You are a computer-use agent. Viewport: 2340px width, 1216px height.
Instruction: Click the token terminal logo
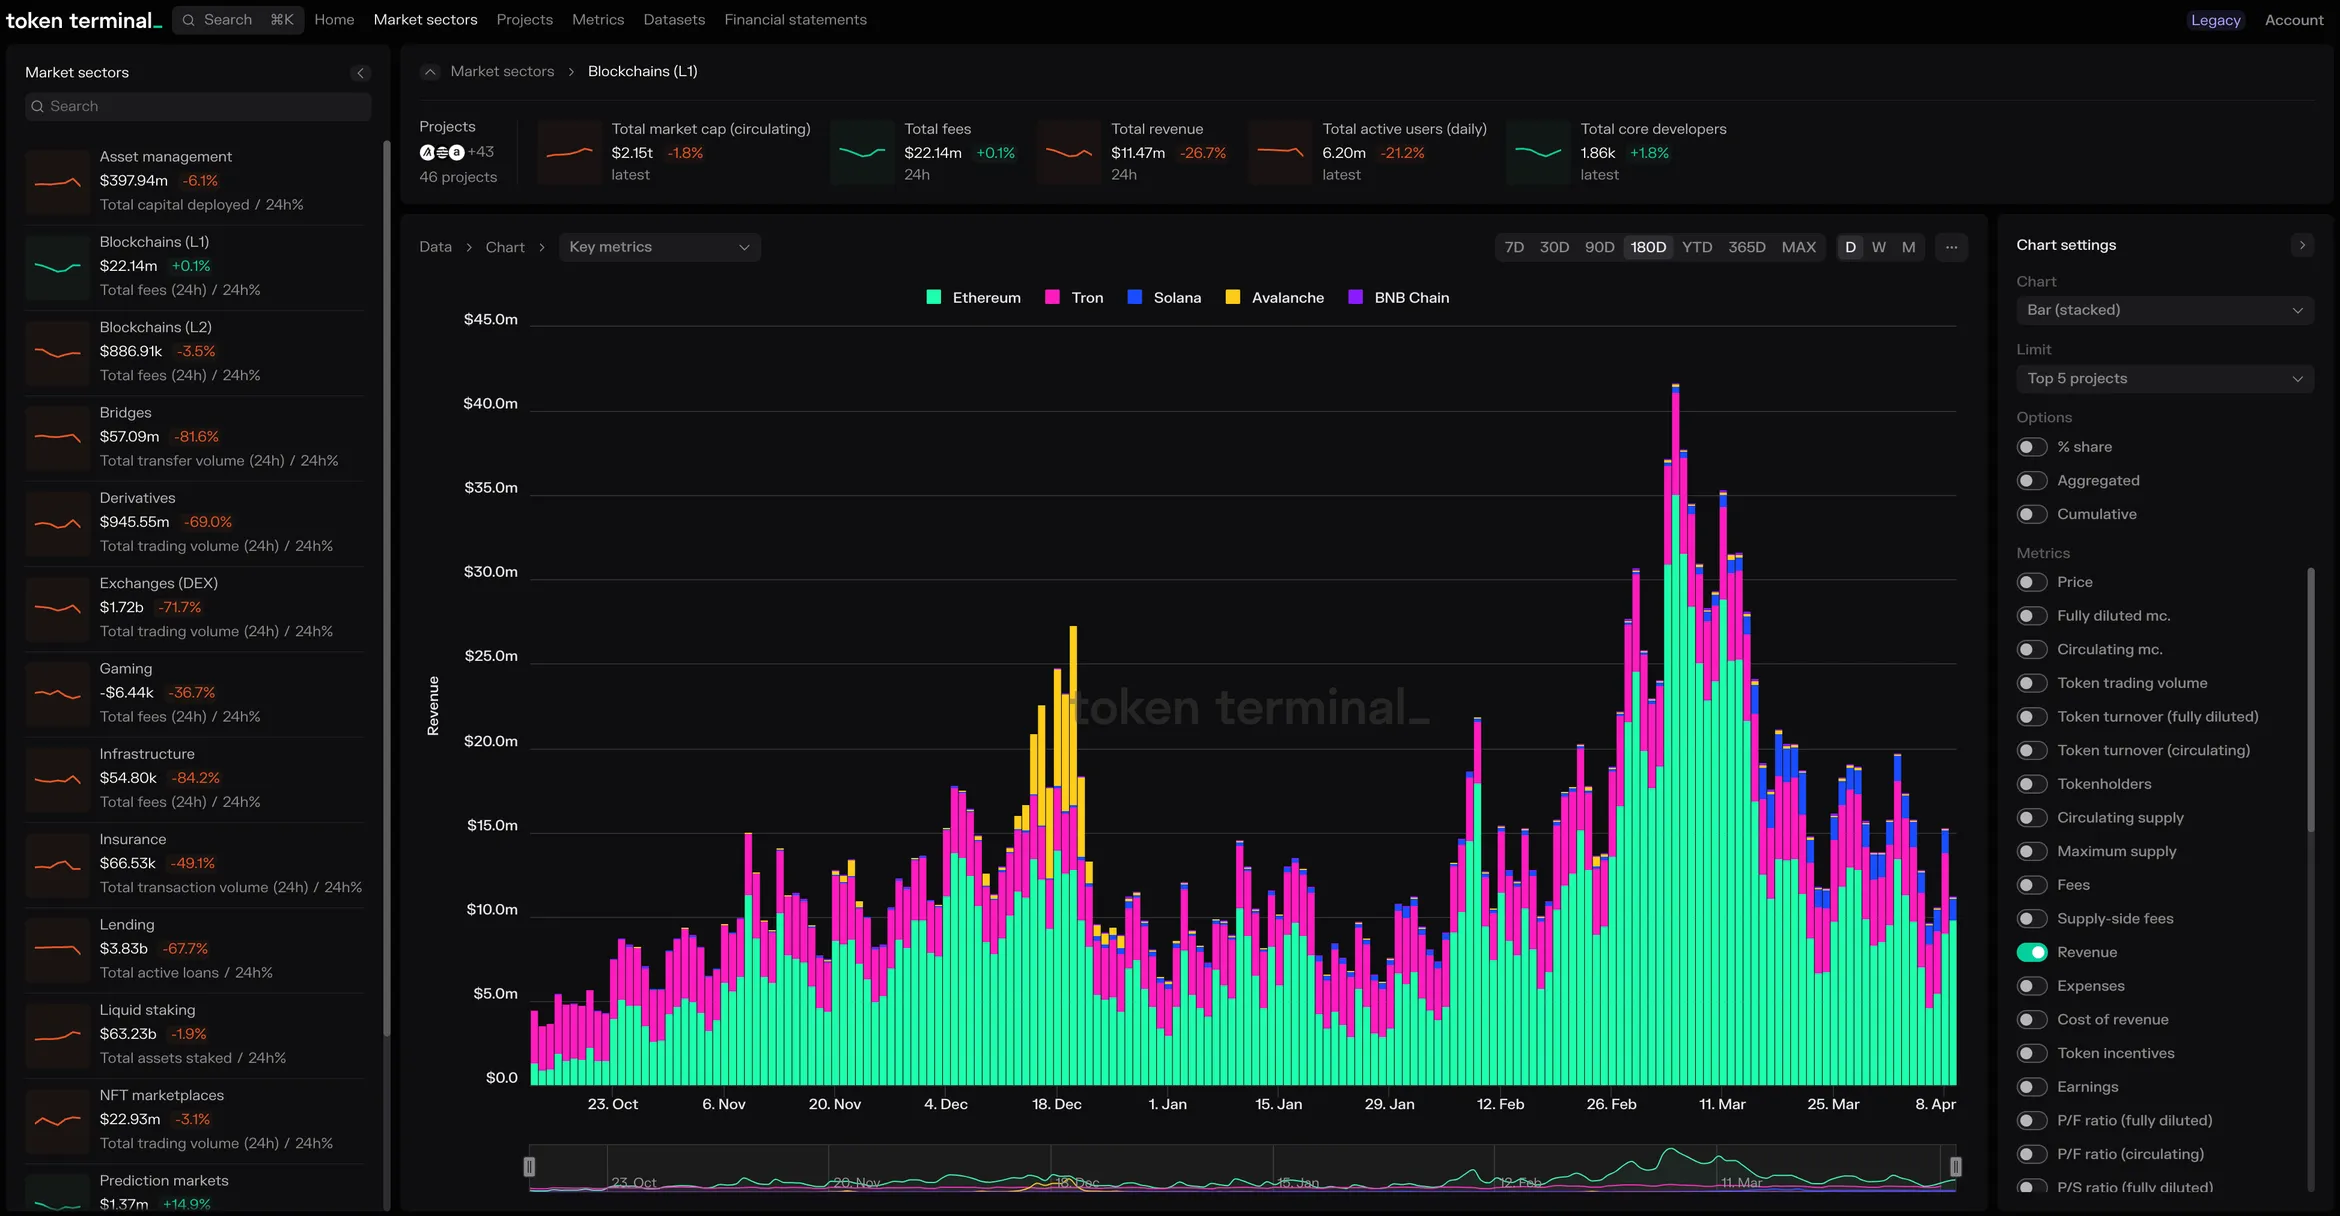coord(83,20)
